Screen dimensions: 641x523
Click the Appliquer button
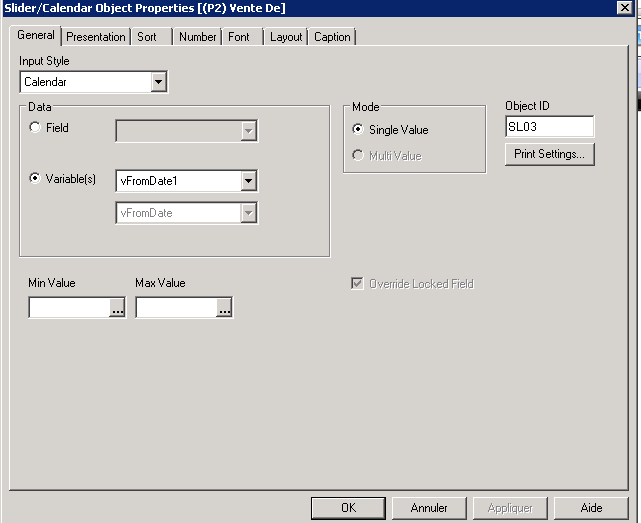510,508
